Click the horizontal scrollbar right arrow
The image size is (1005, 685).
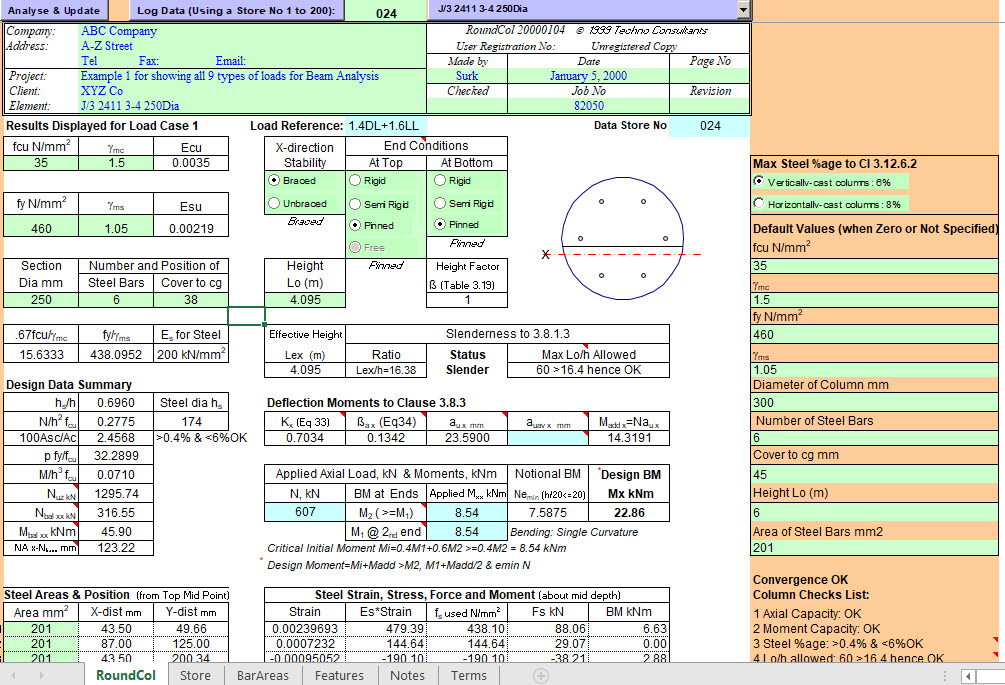tap(1001, 676)
